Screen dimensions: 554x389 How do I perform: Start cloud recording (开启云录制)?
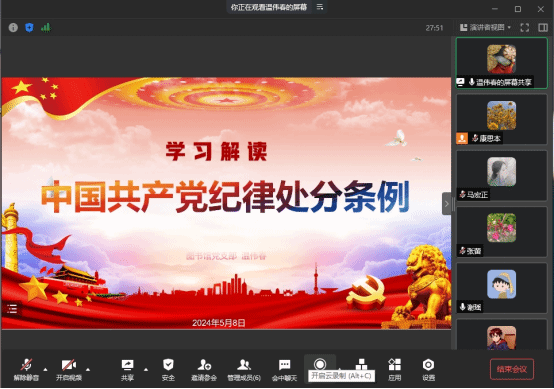(320, 364)
